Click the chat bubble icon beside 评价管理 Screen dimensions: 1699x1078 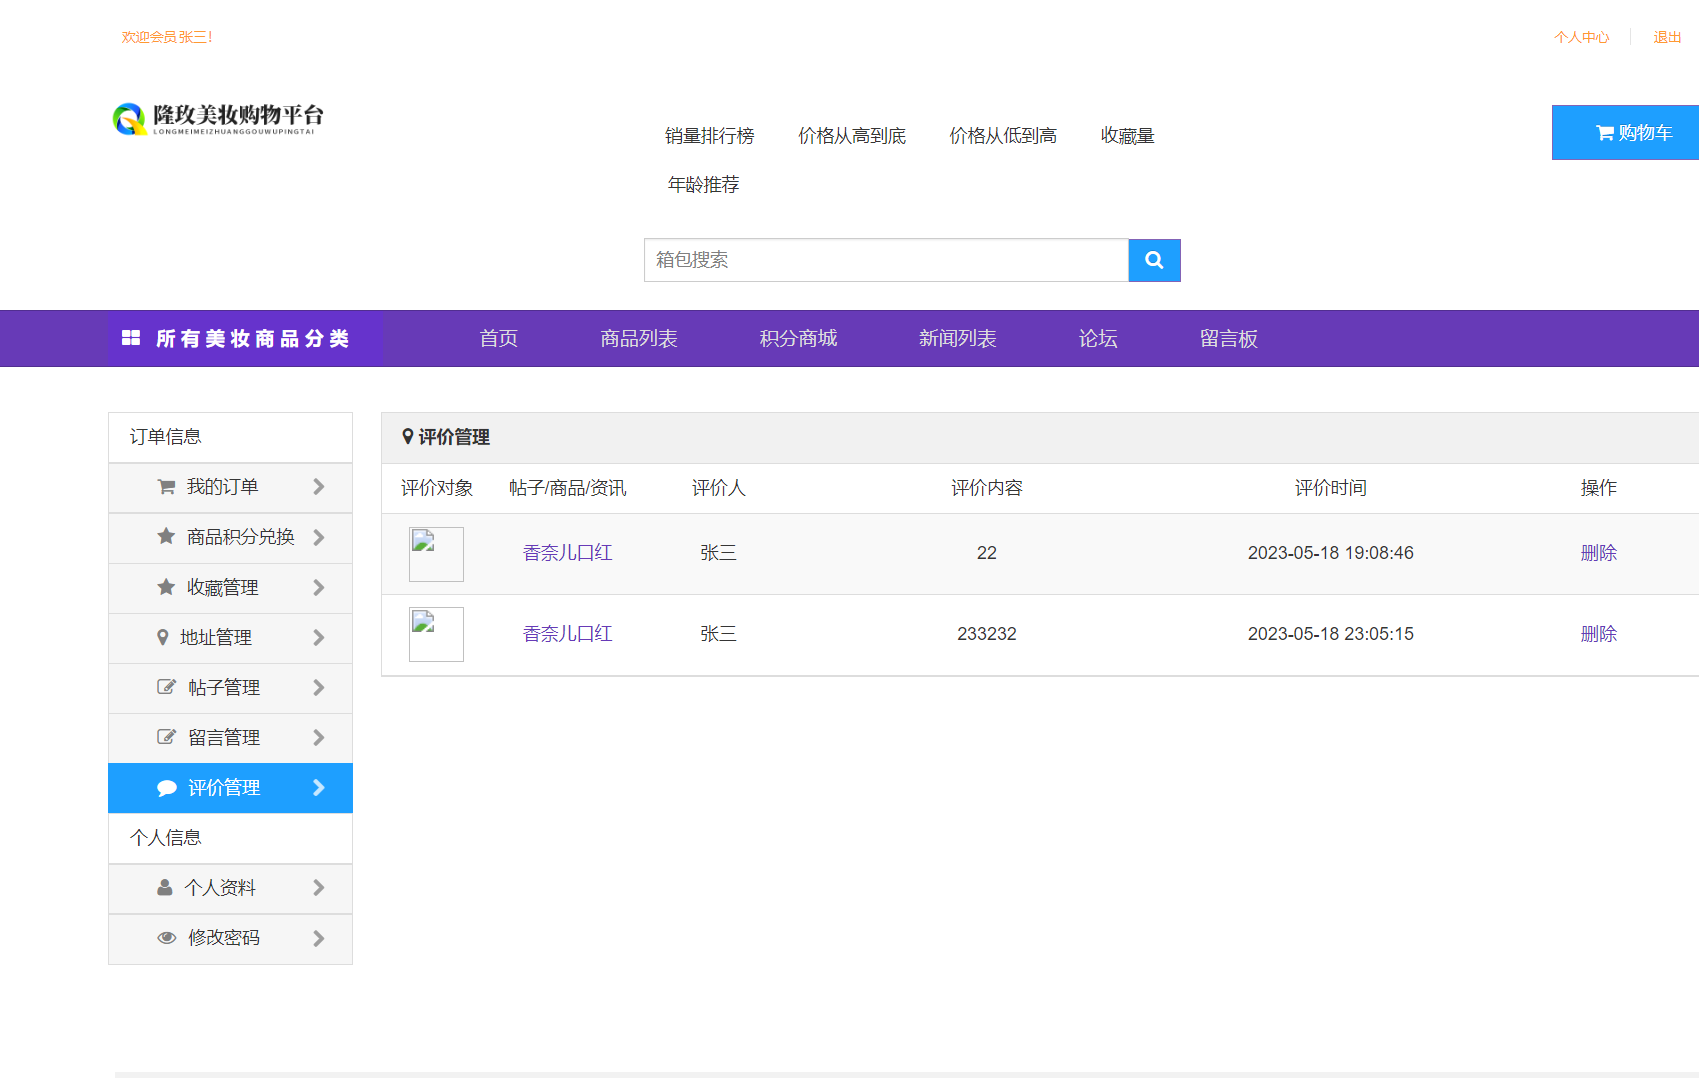(167, 788)
